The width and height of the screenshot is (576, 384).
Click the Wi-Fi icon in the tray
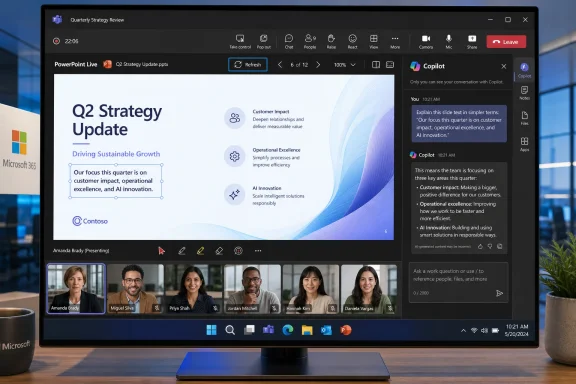coord(474,331)
